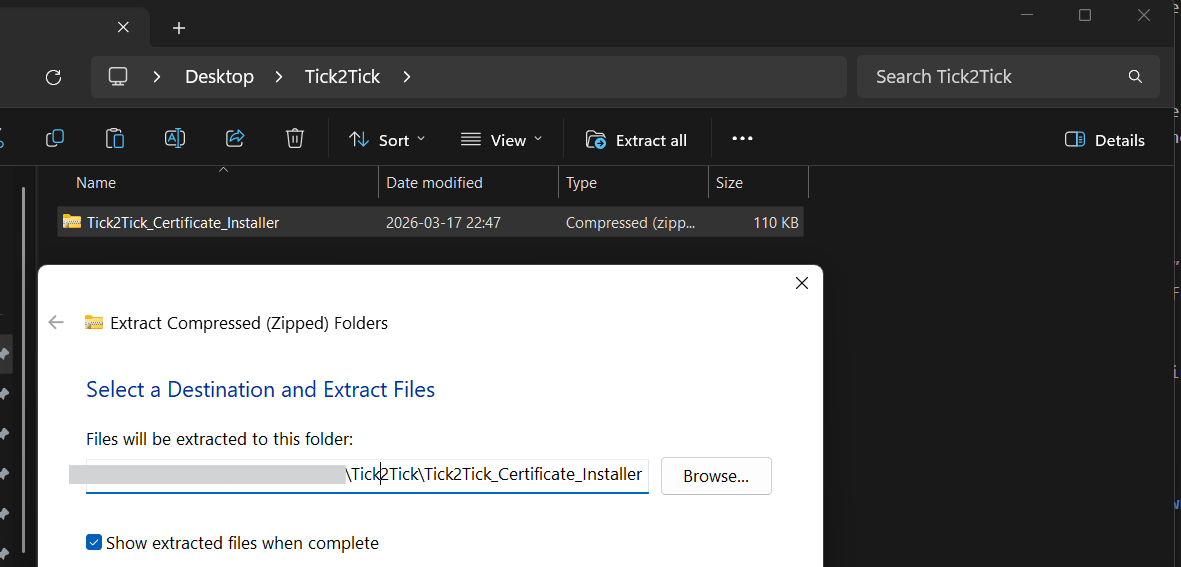
Task: Click Extract all in the toolbar
Action: click(637, 140)
